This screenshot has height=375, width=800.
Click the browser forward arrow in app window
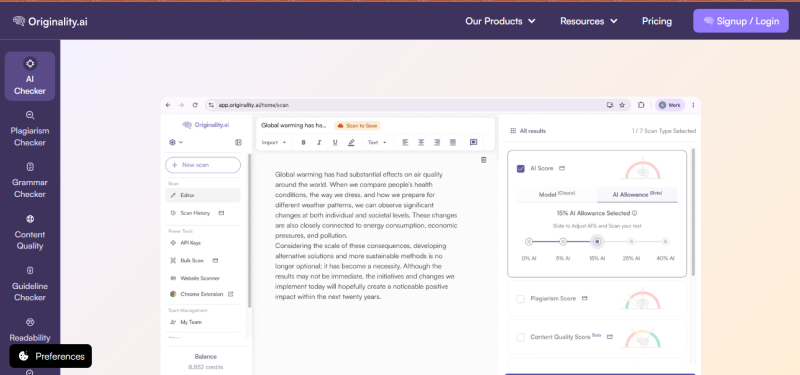pos(181,105)
